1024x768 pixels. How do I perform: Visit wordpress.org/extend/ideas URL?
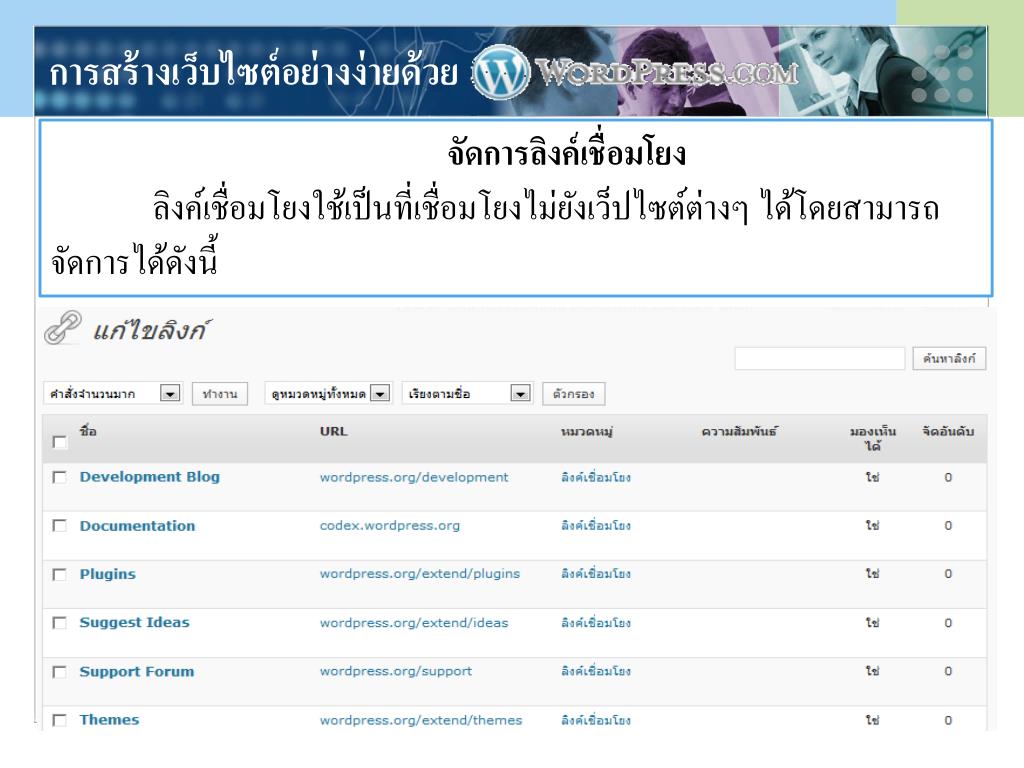click(414, 623)
